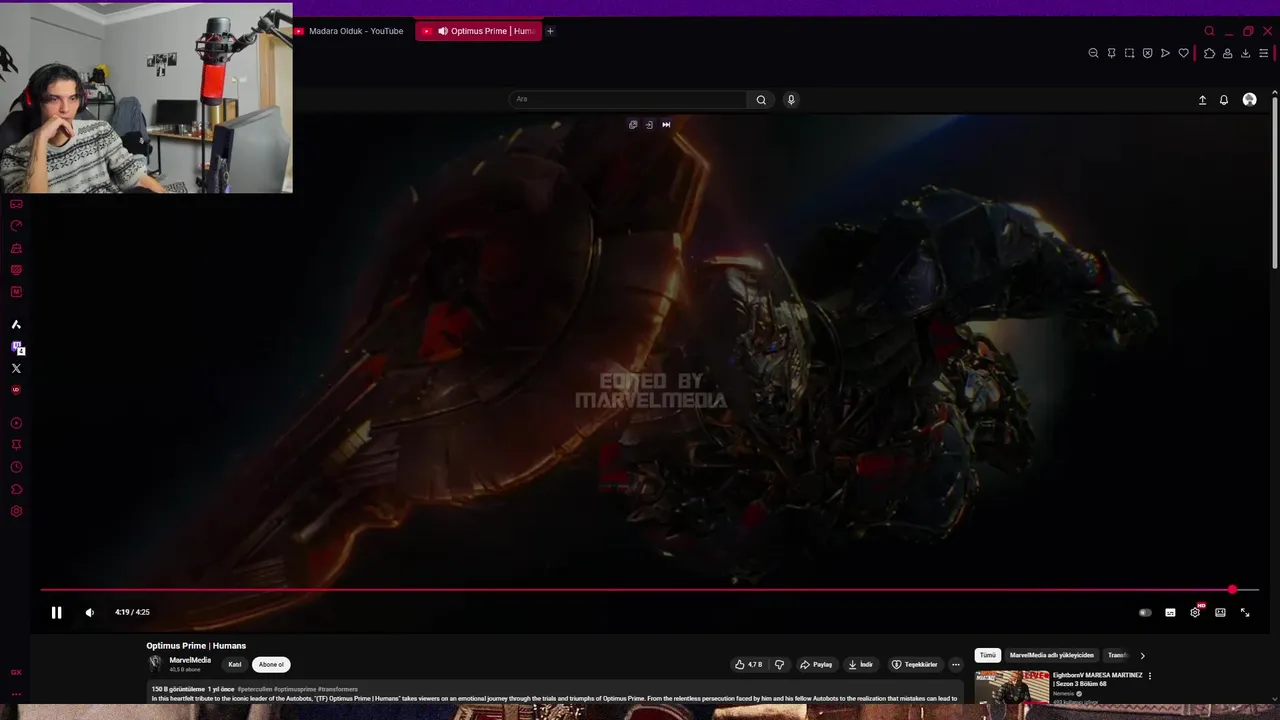The width and height of the screenshot is (1280, 720).
Task: Click the YouTube search field Ara
Action: (628, 99)
